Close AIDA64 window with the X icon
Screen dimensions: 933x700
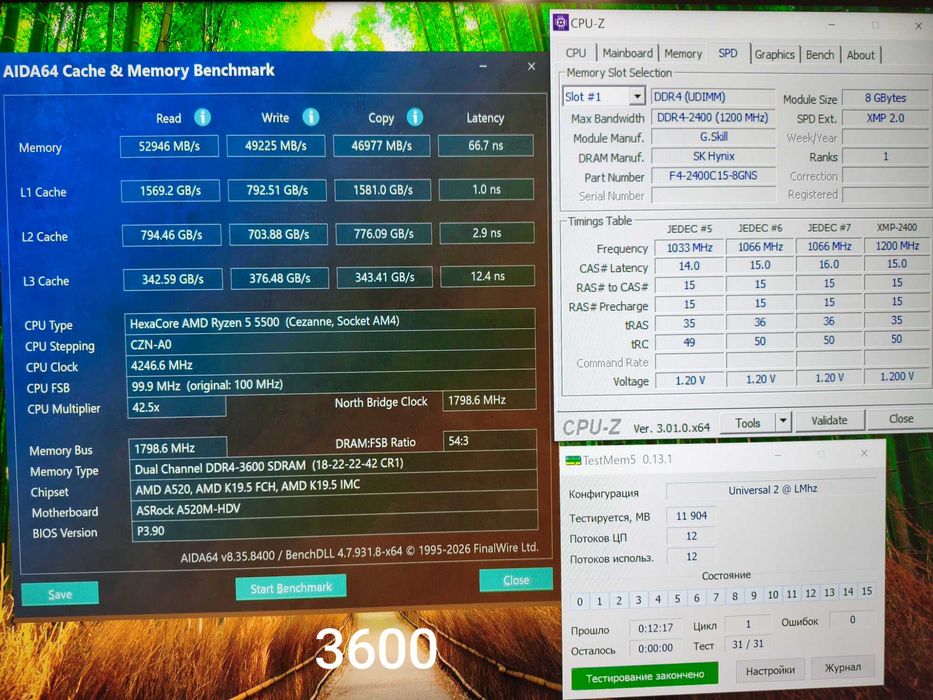point(531,66)
